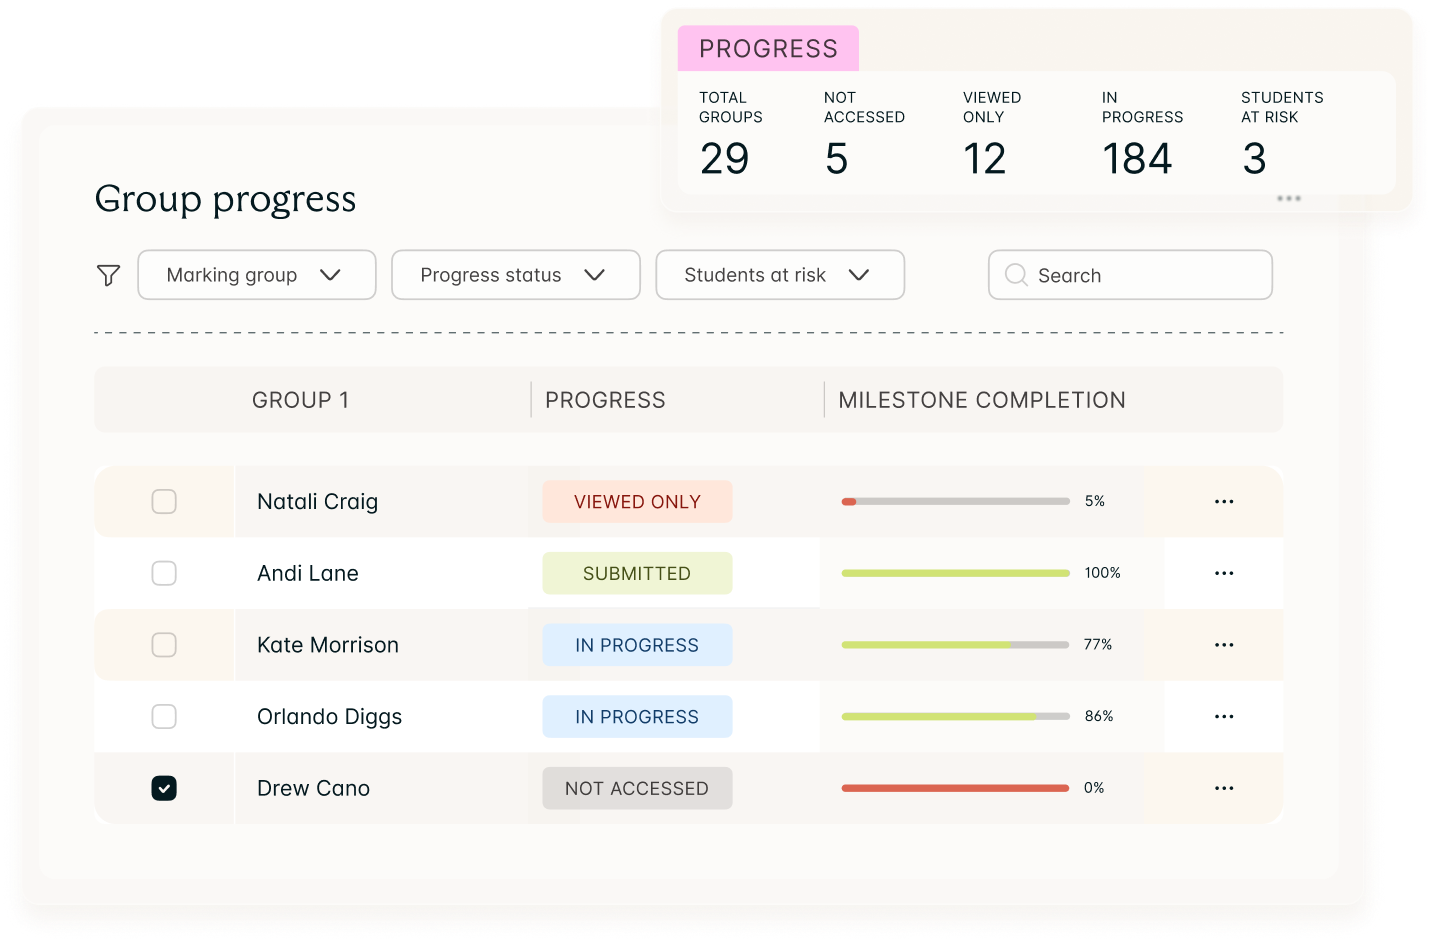Select the pink PROGRESS tab
1434x941 pixels.
tap(768, 48)
